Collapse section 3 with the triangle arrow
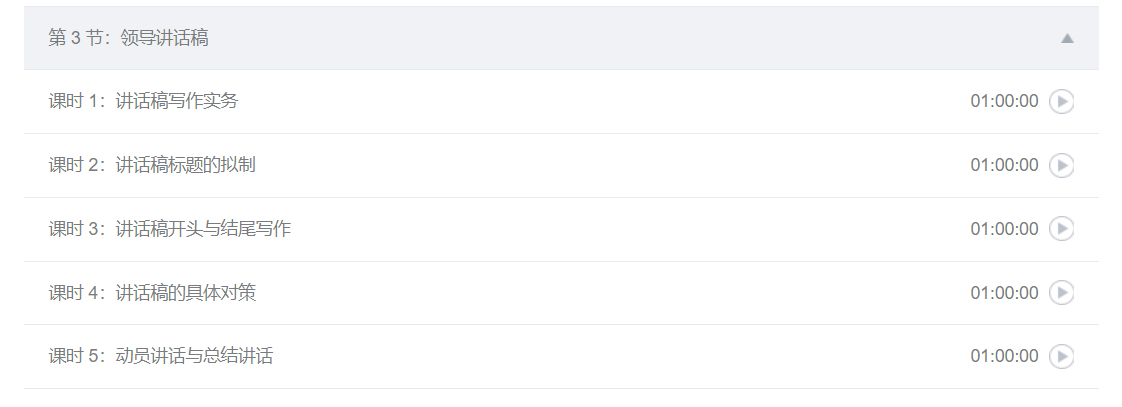 point(1067,39)
